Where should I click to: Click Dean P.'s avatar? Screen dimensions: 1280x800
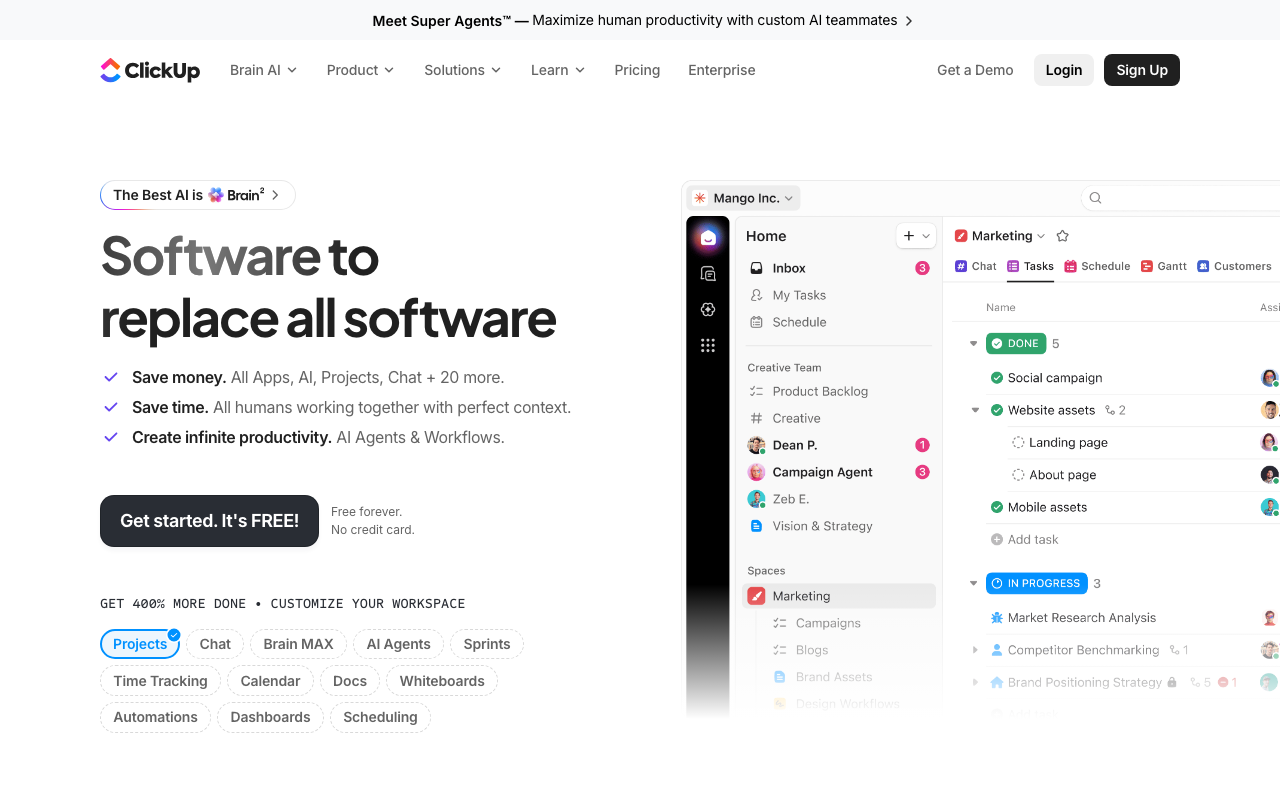coord(757,445)
